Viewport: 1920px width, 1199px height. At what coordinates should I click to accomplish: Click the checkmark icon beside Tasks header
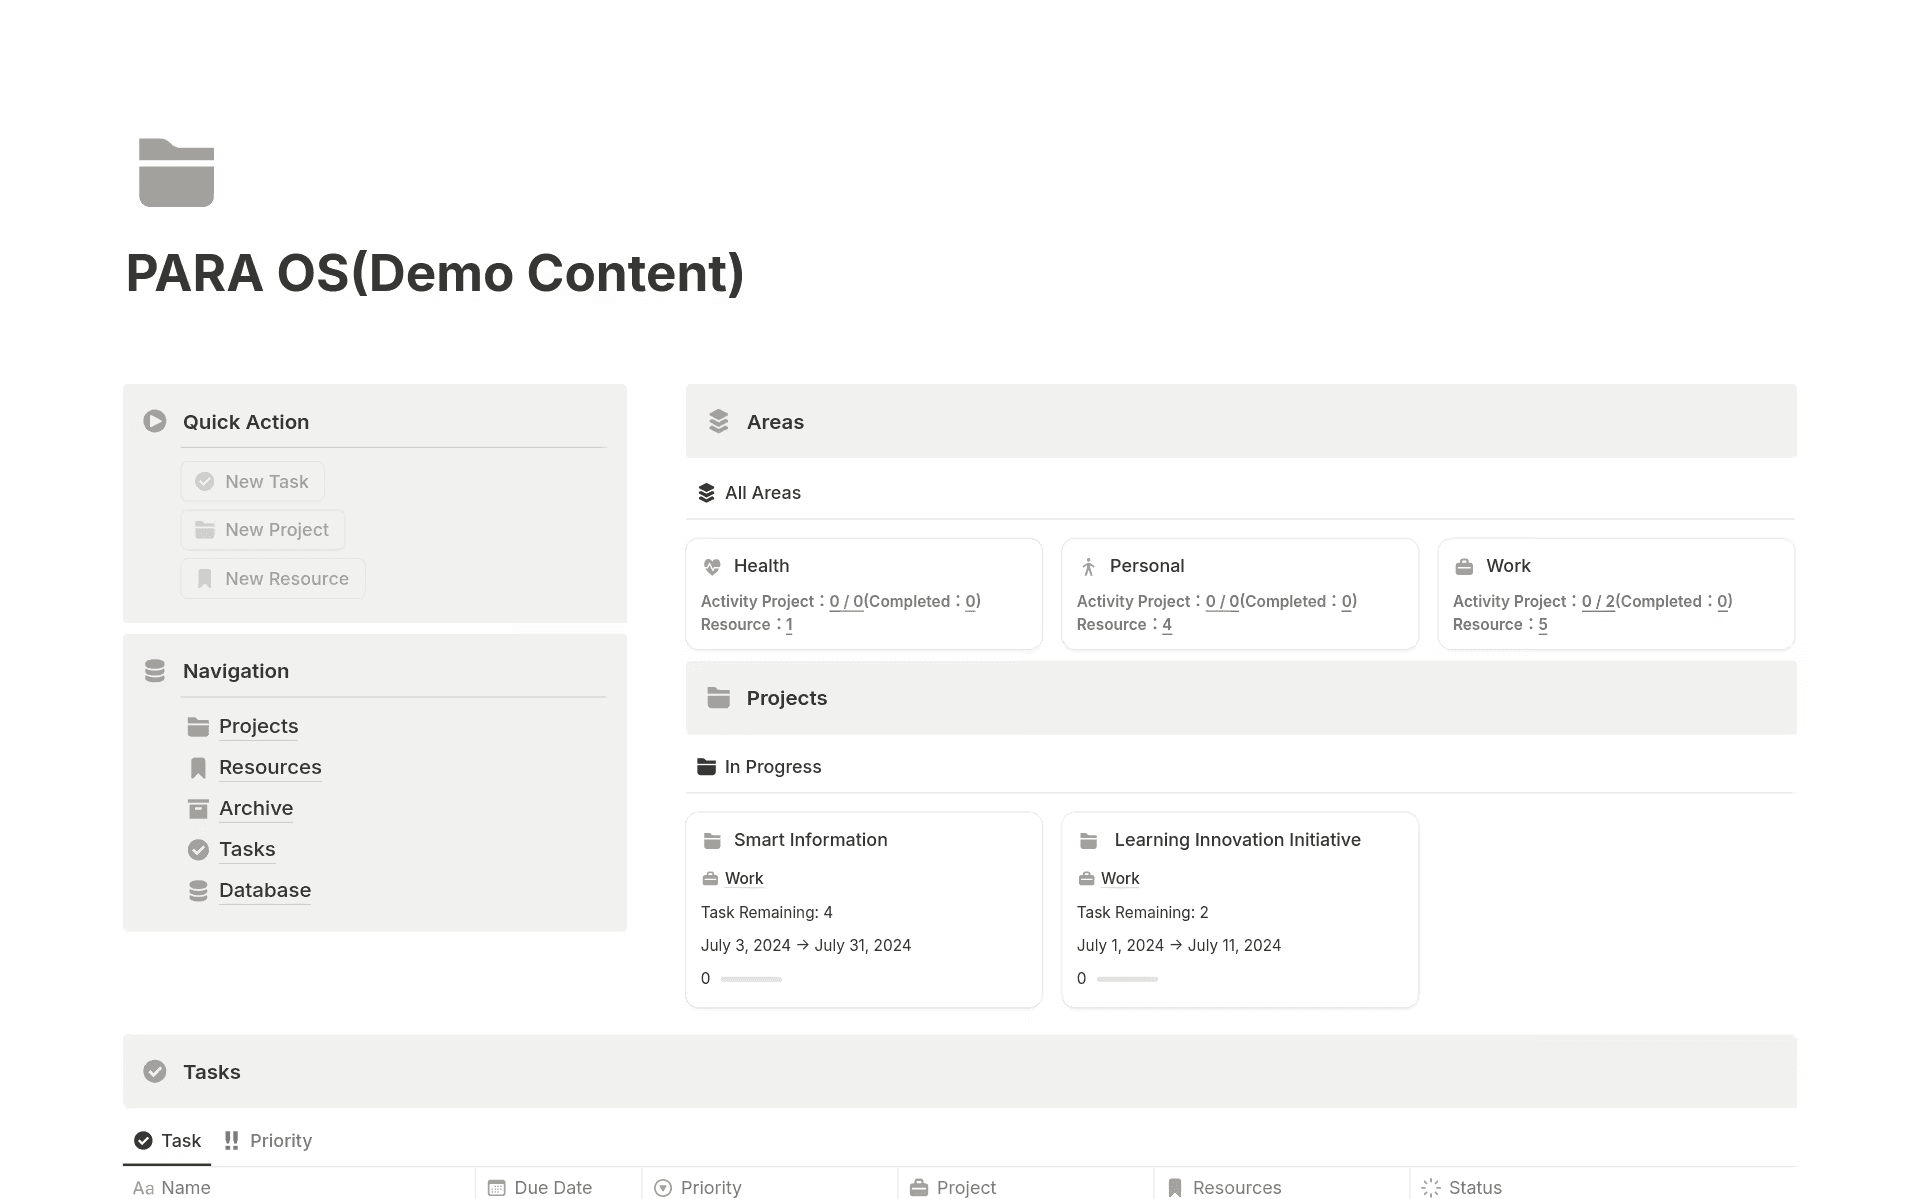pos(155,1071)
